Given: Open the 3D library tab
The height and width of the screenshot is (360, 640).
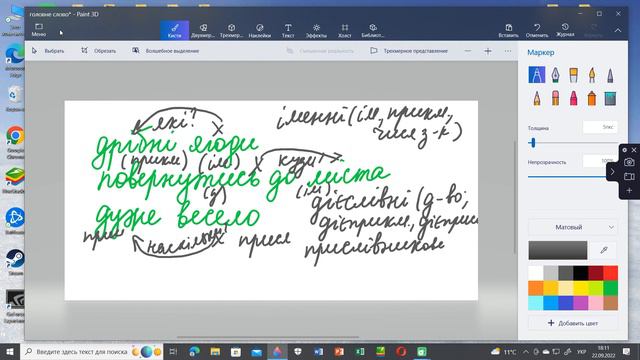Looking at the screenshot, I should pyautogui.click(x=373, y=30).
